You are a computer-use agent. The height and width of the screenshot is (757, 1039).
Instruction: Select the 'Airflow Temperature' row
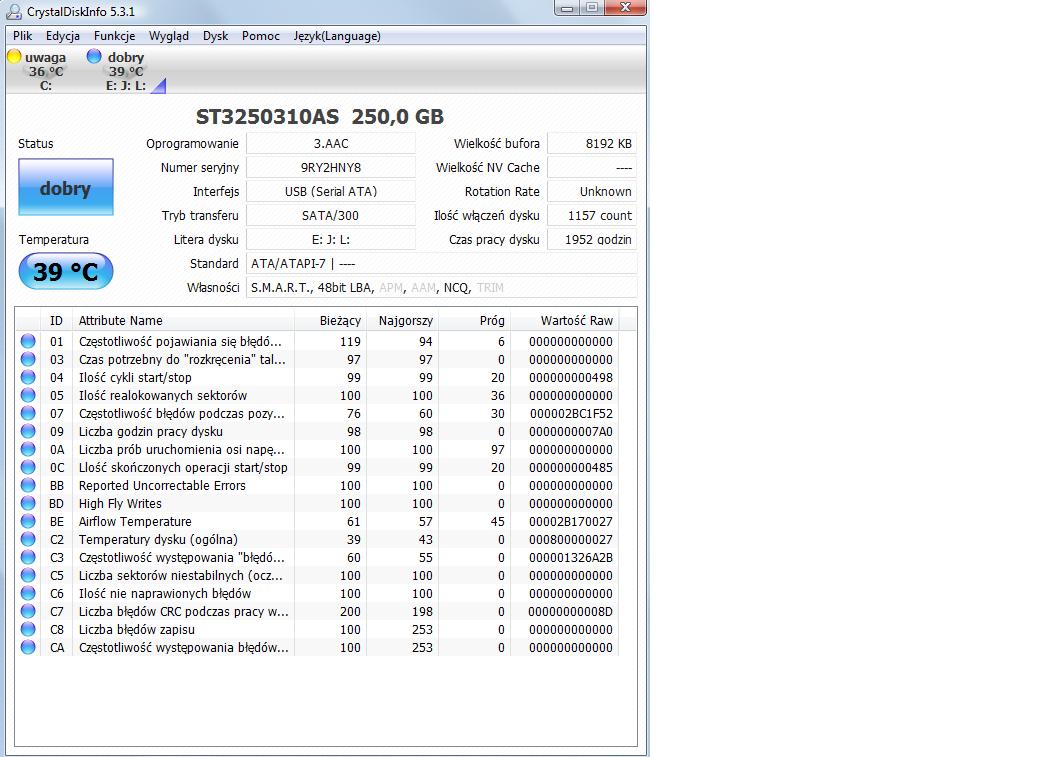pos(317,521)
